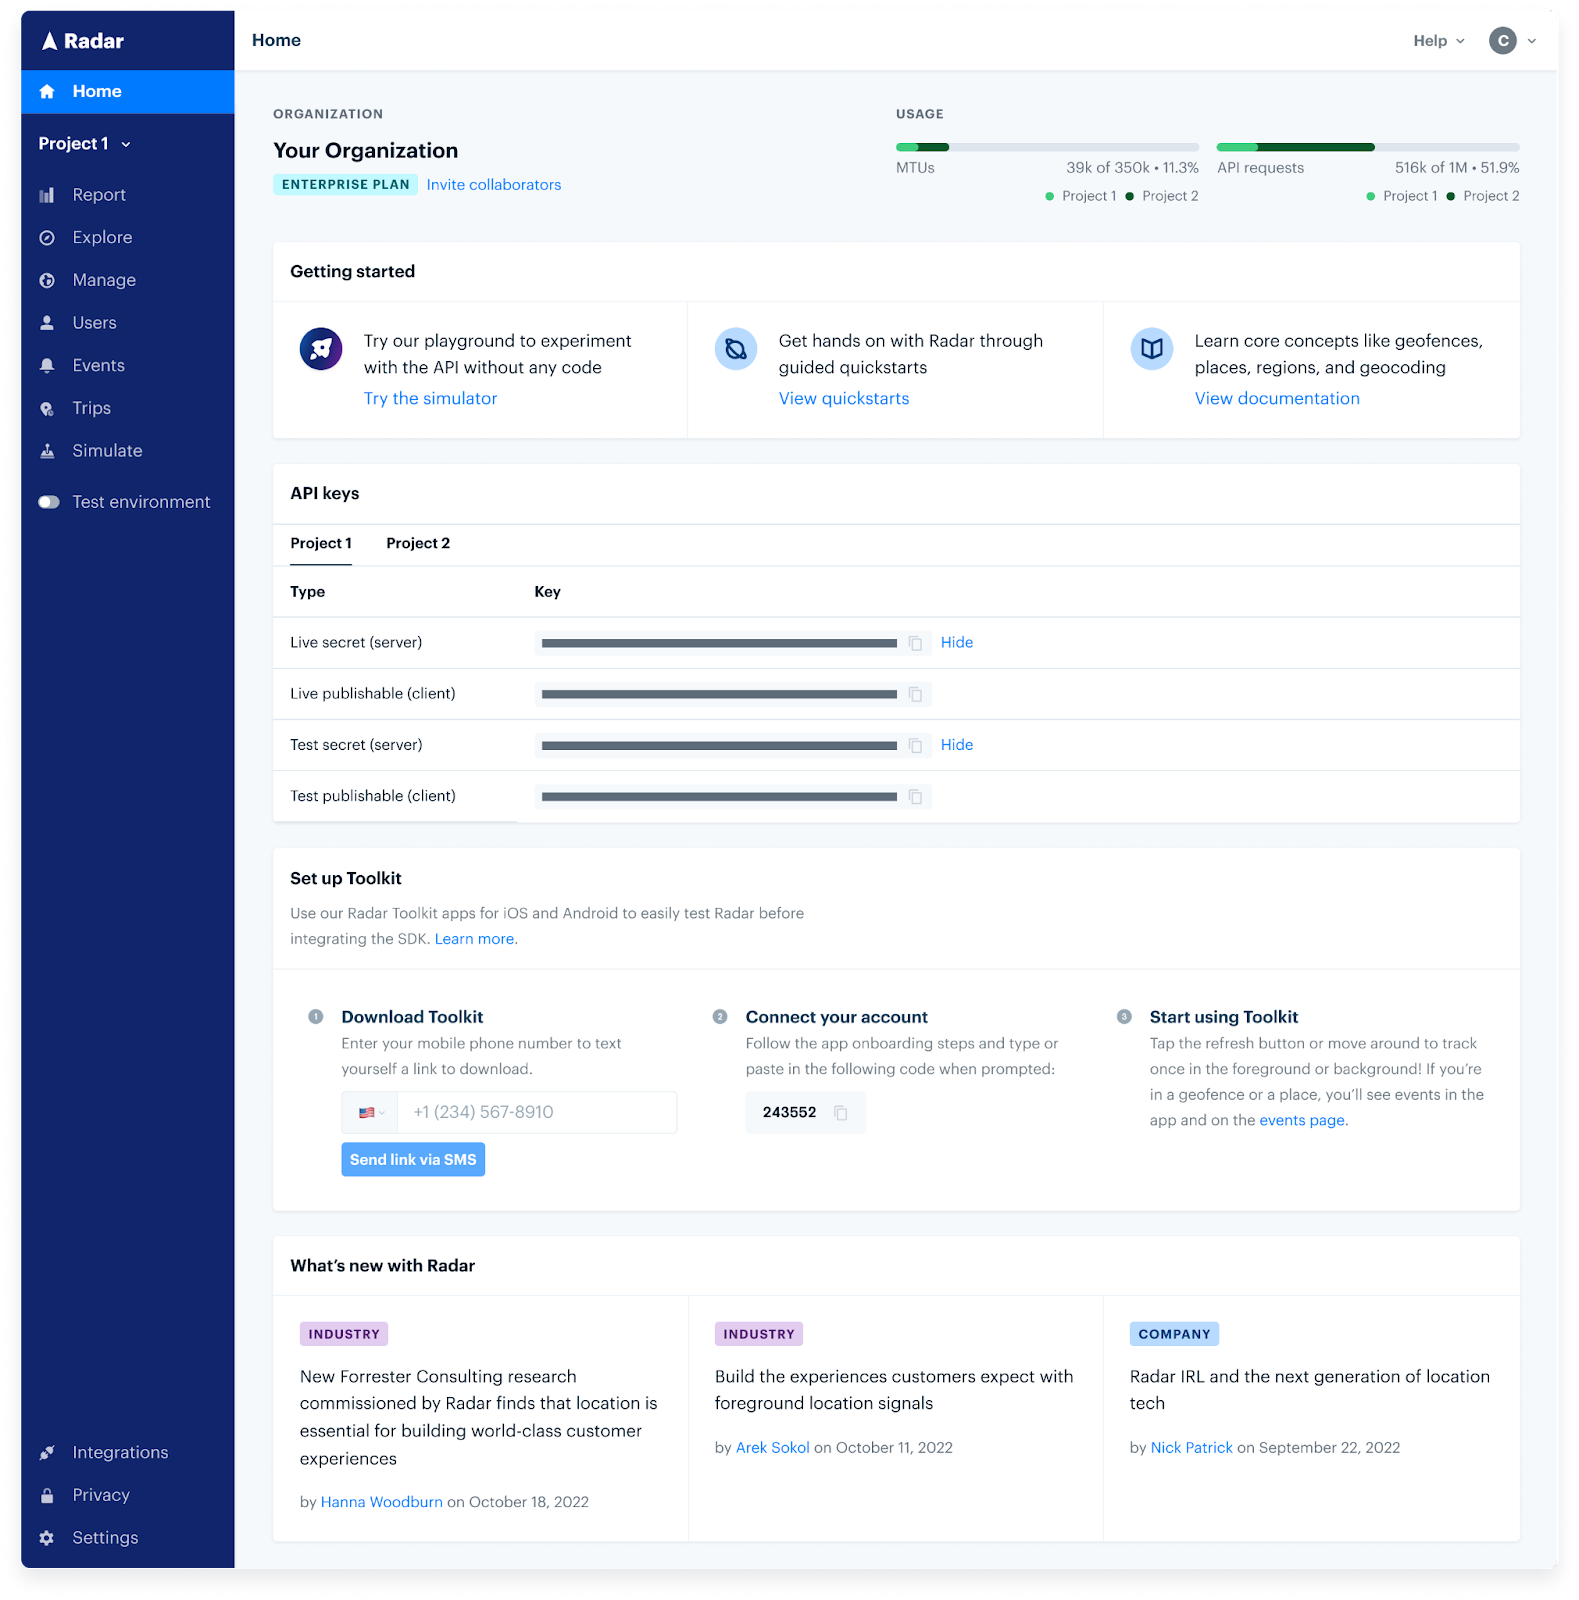Open author Nick Patrick's link

click(x=1192, y=1448)
